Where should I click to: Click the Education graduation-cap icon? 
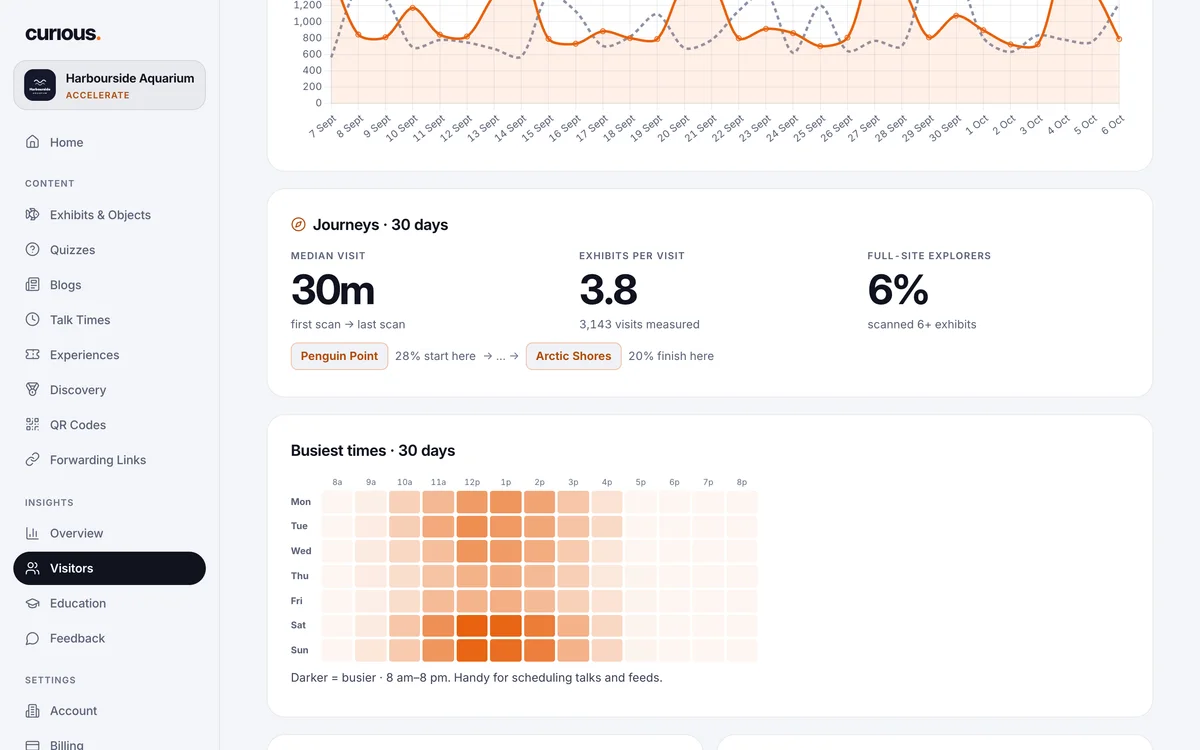33,603
